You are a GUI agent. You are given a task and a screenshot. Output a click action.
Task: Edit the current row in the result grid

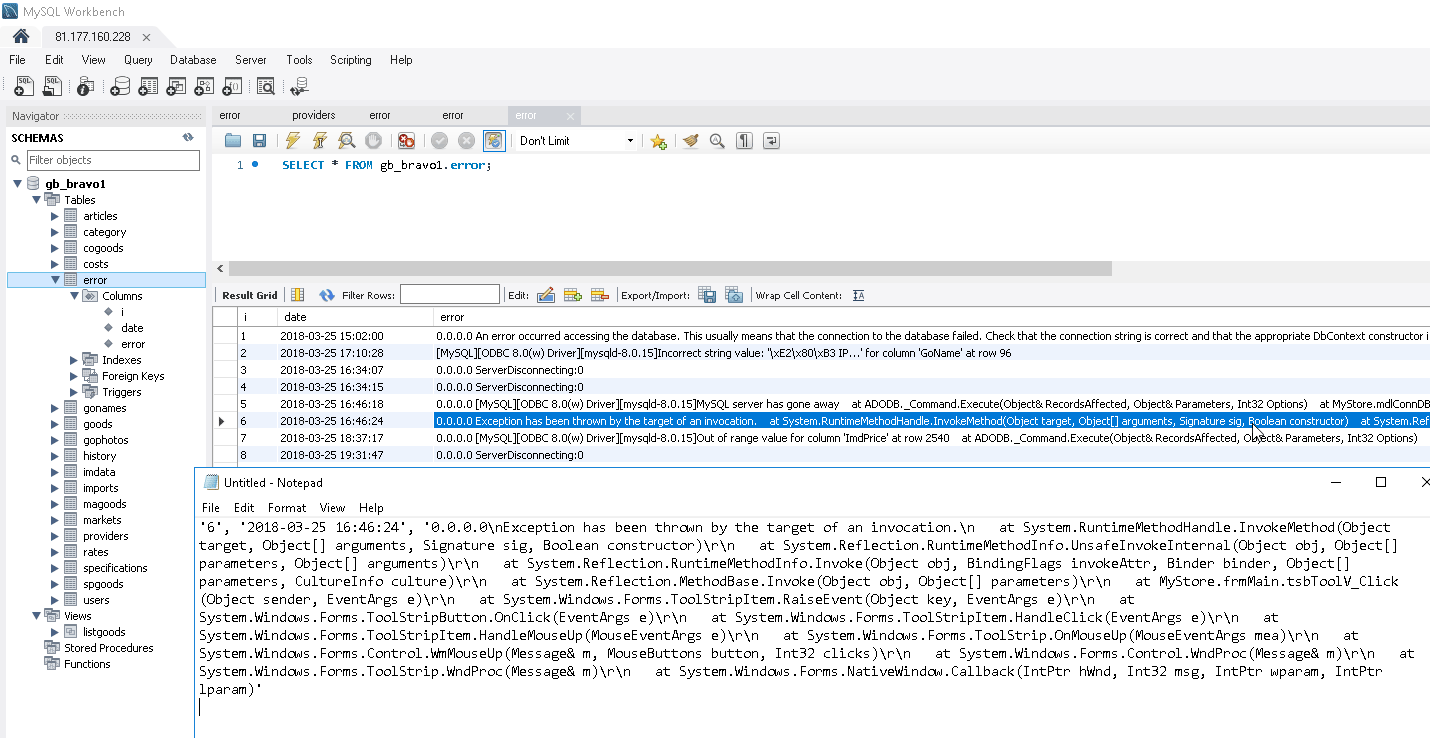[x=546, y=295]
